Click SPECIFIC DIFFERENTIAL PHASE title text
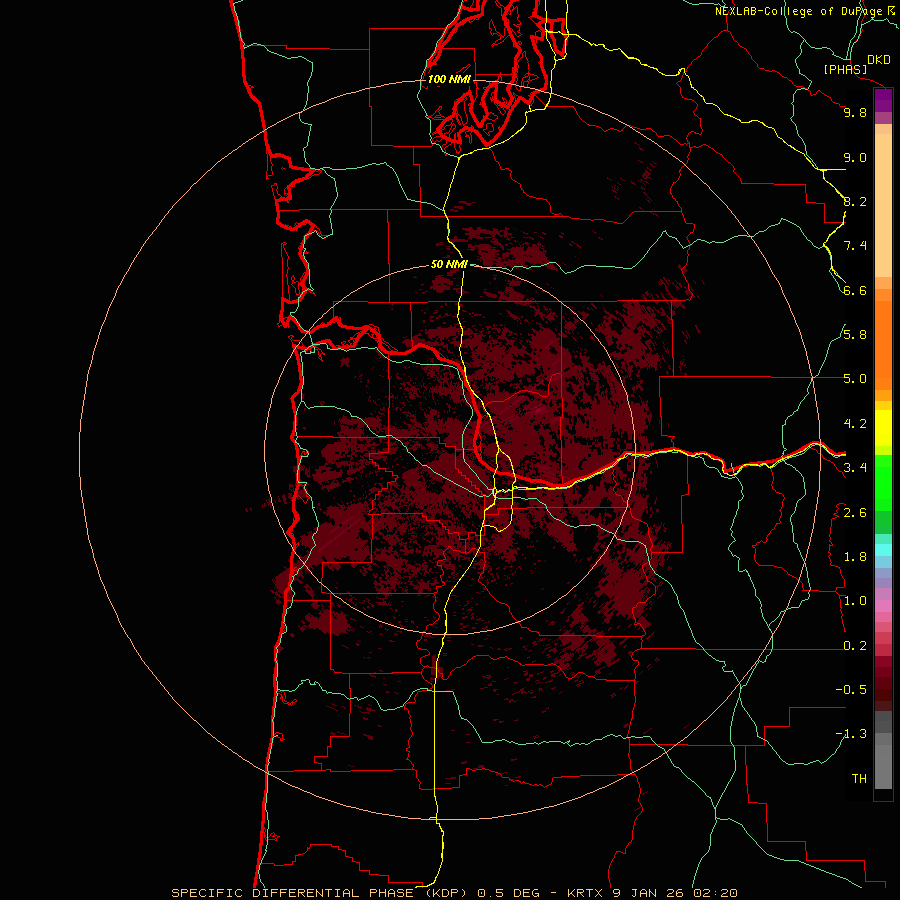 pos(292,893)
